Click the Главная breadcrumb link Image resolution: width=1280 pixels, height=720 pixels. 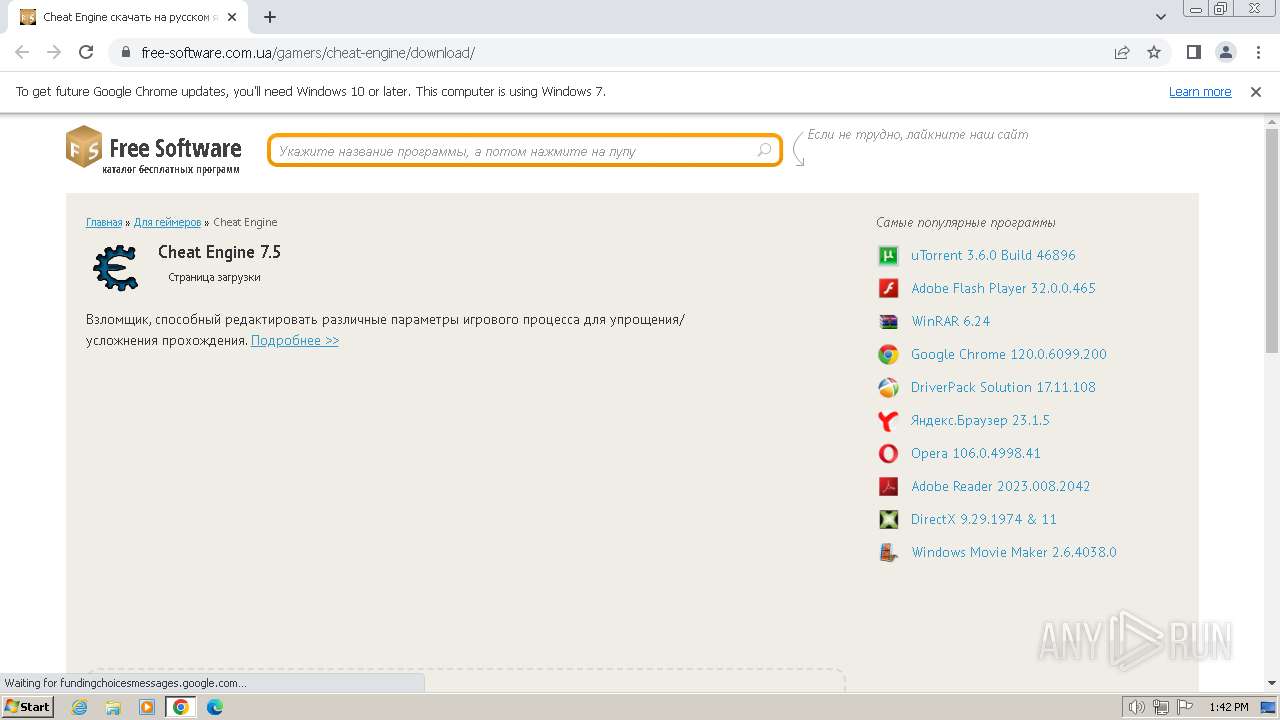(104, 222)
